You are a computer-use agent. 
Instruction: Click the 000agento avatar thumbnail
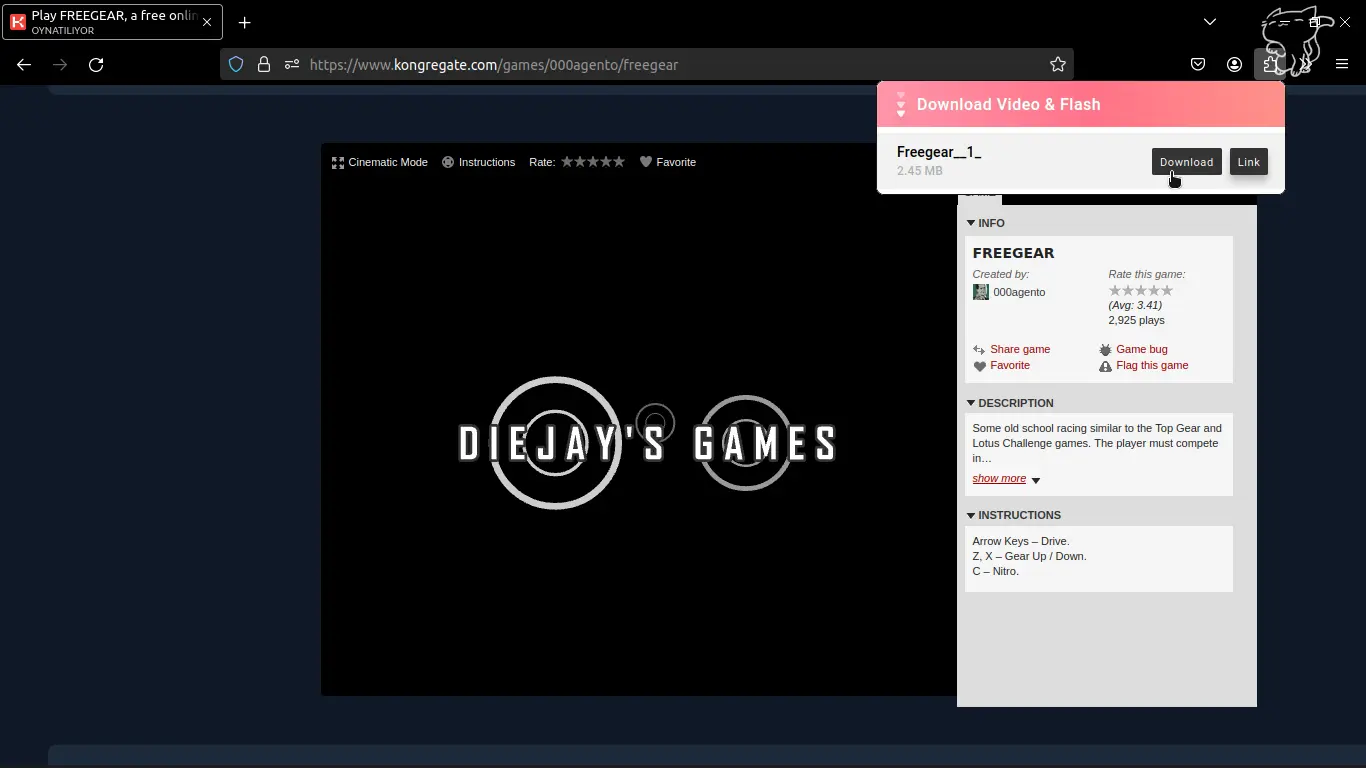(981, 292)
